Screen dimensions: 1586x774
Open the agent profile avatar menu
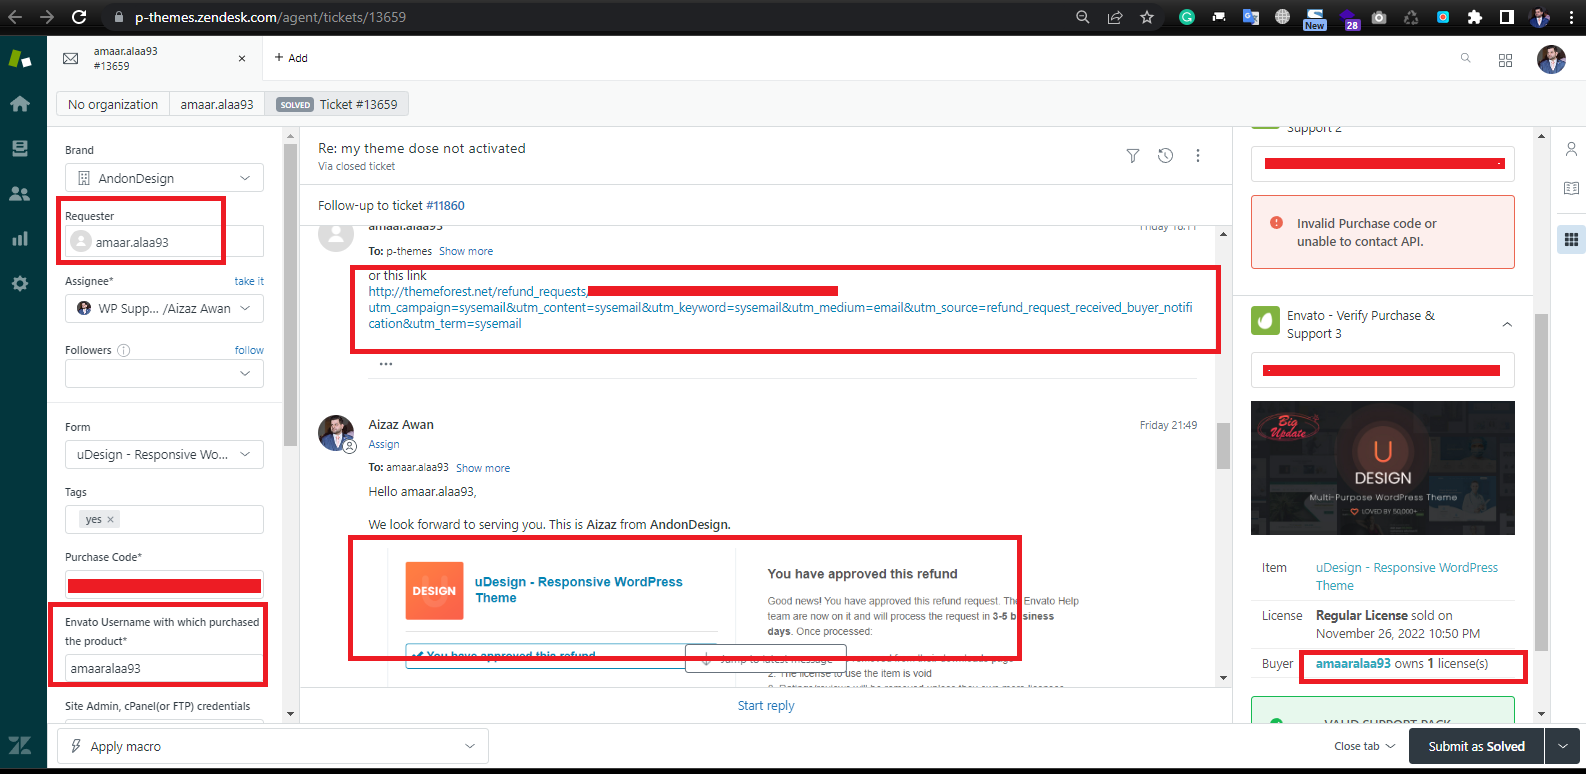[x=1551, y=59]
